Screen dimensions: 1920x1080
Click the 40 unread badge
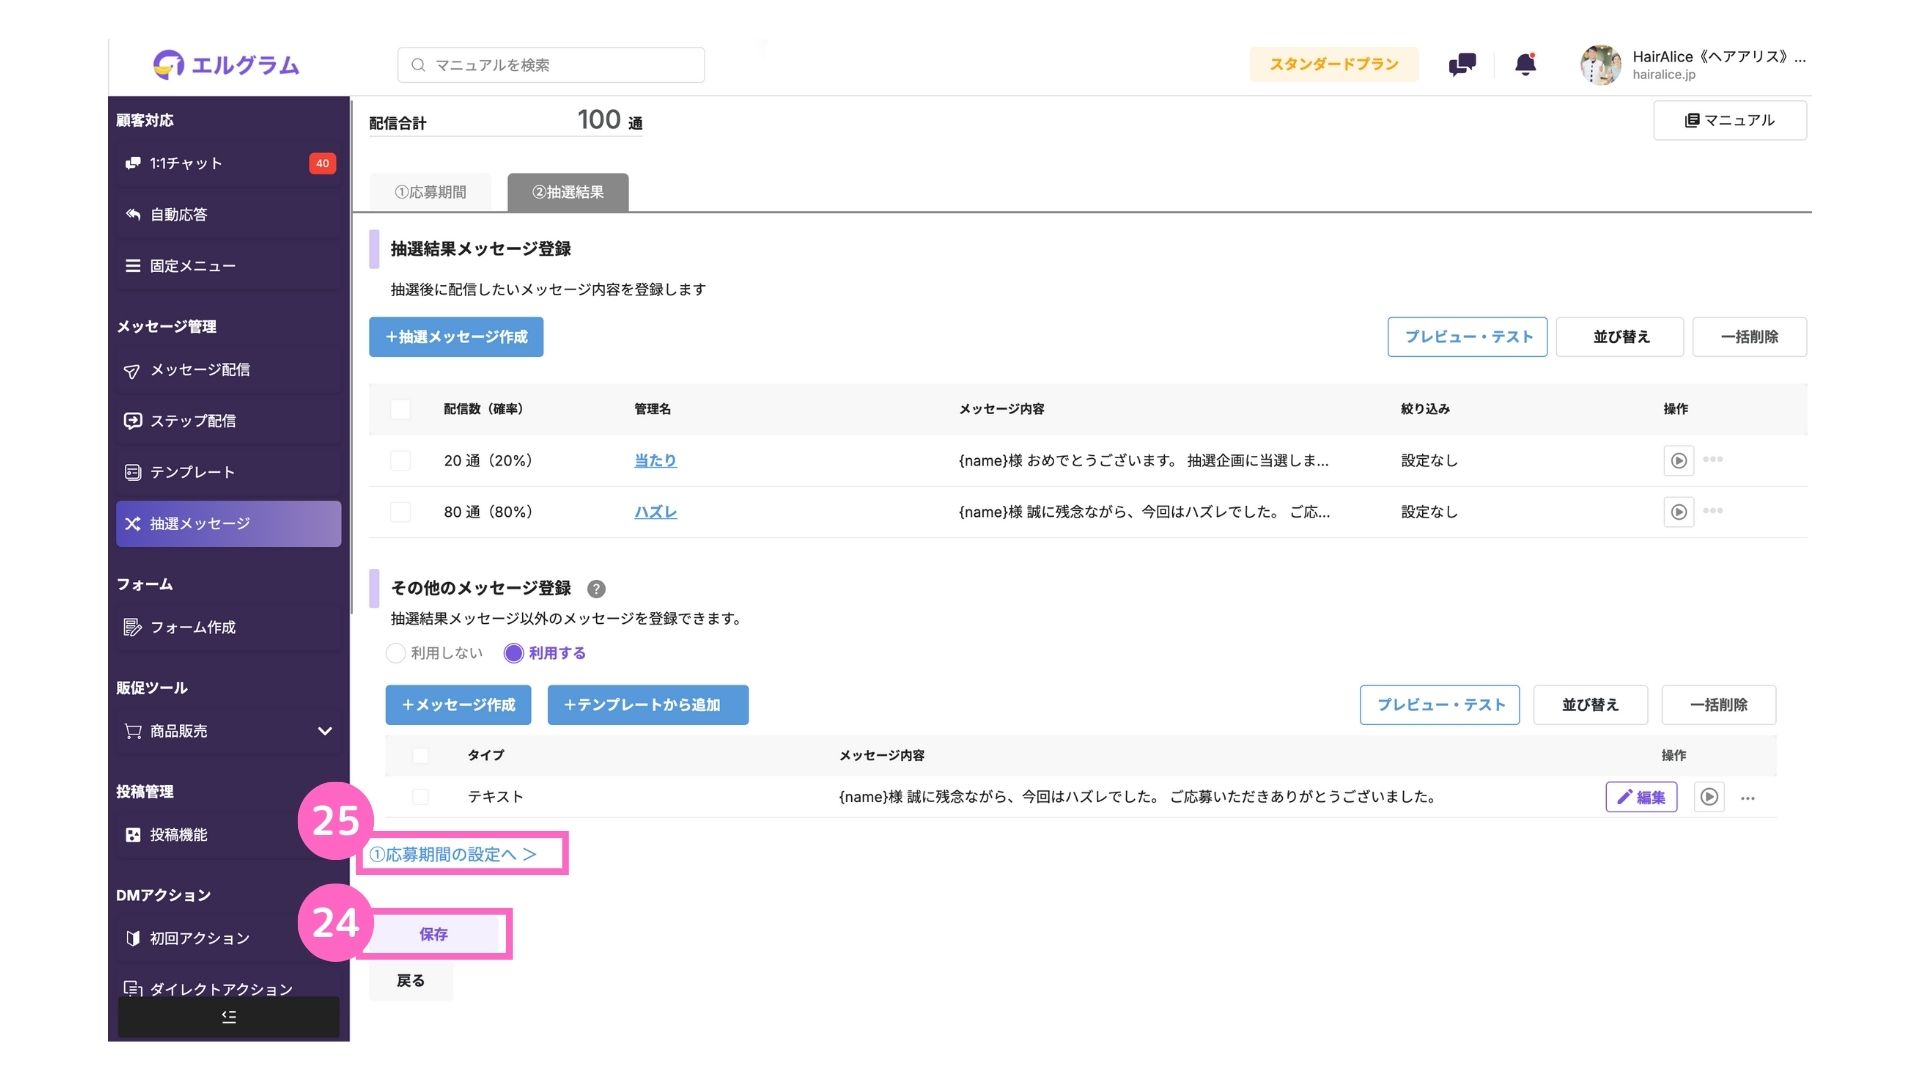(x=322, y=163)
